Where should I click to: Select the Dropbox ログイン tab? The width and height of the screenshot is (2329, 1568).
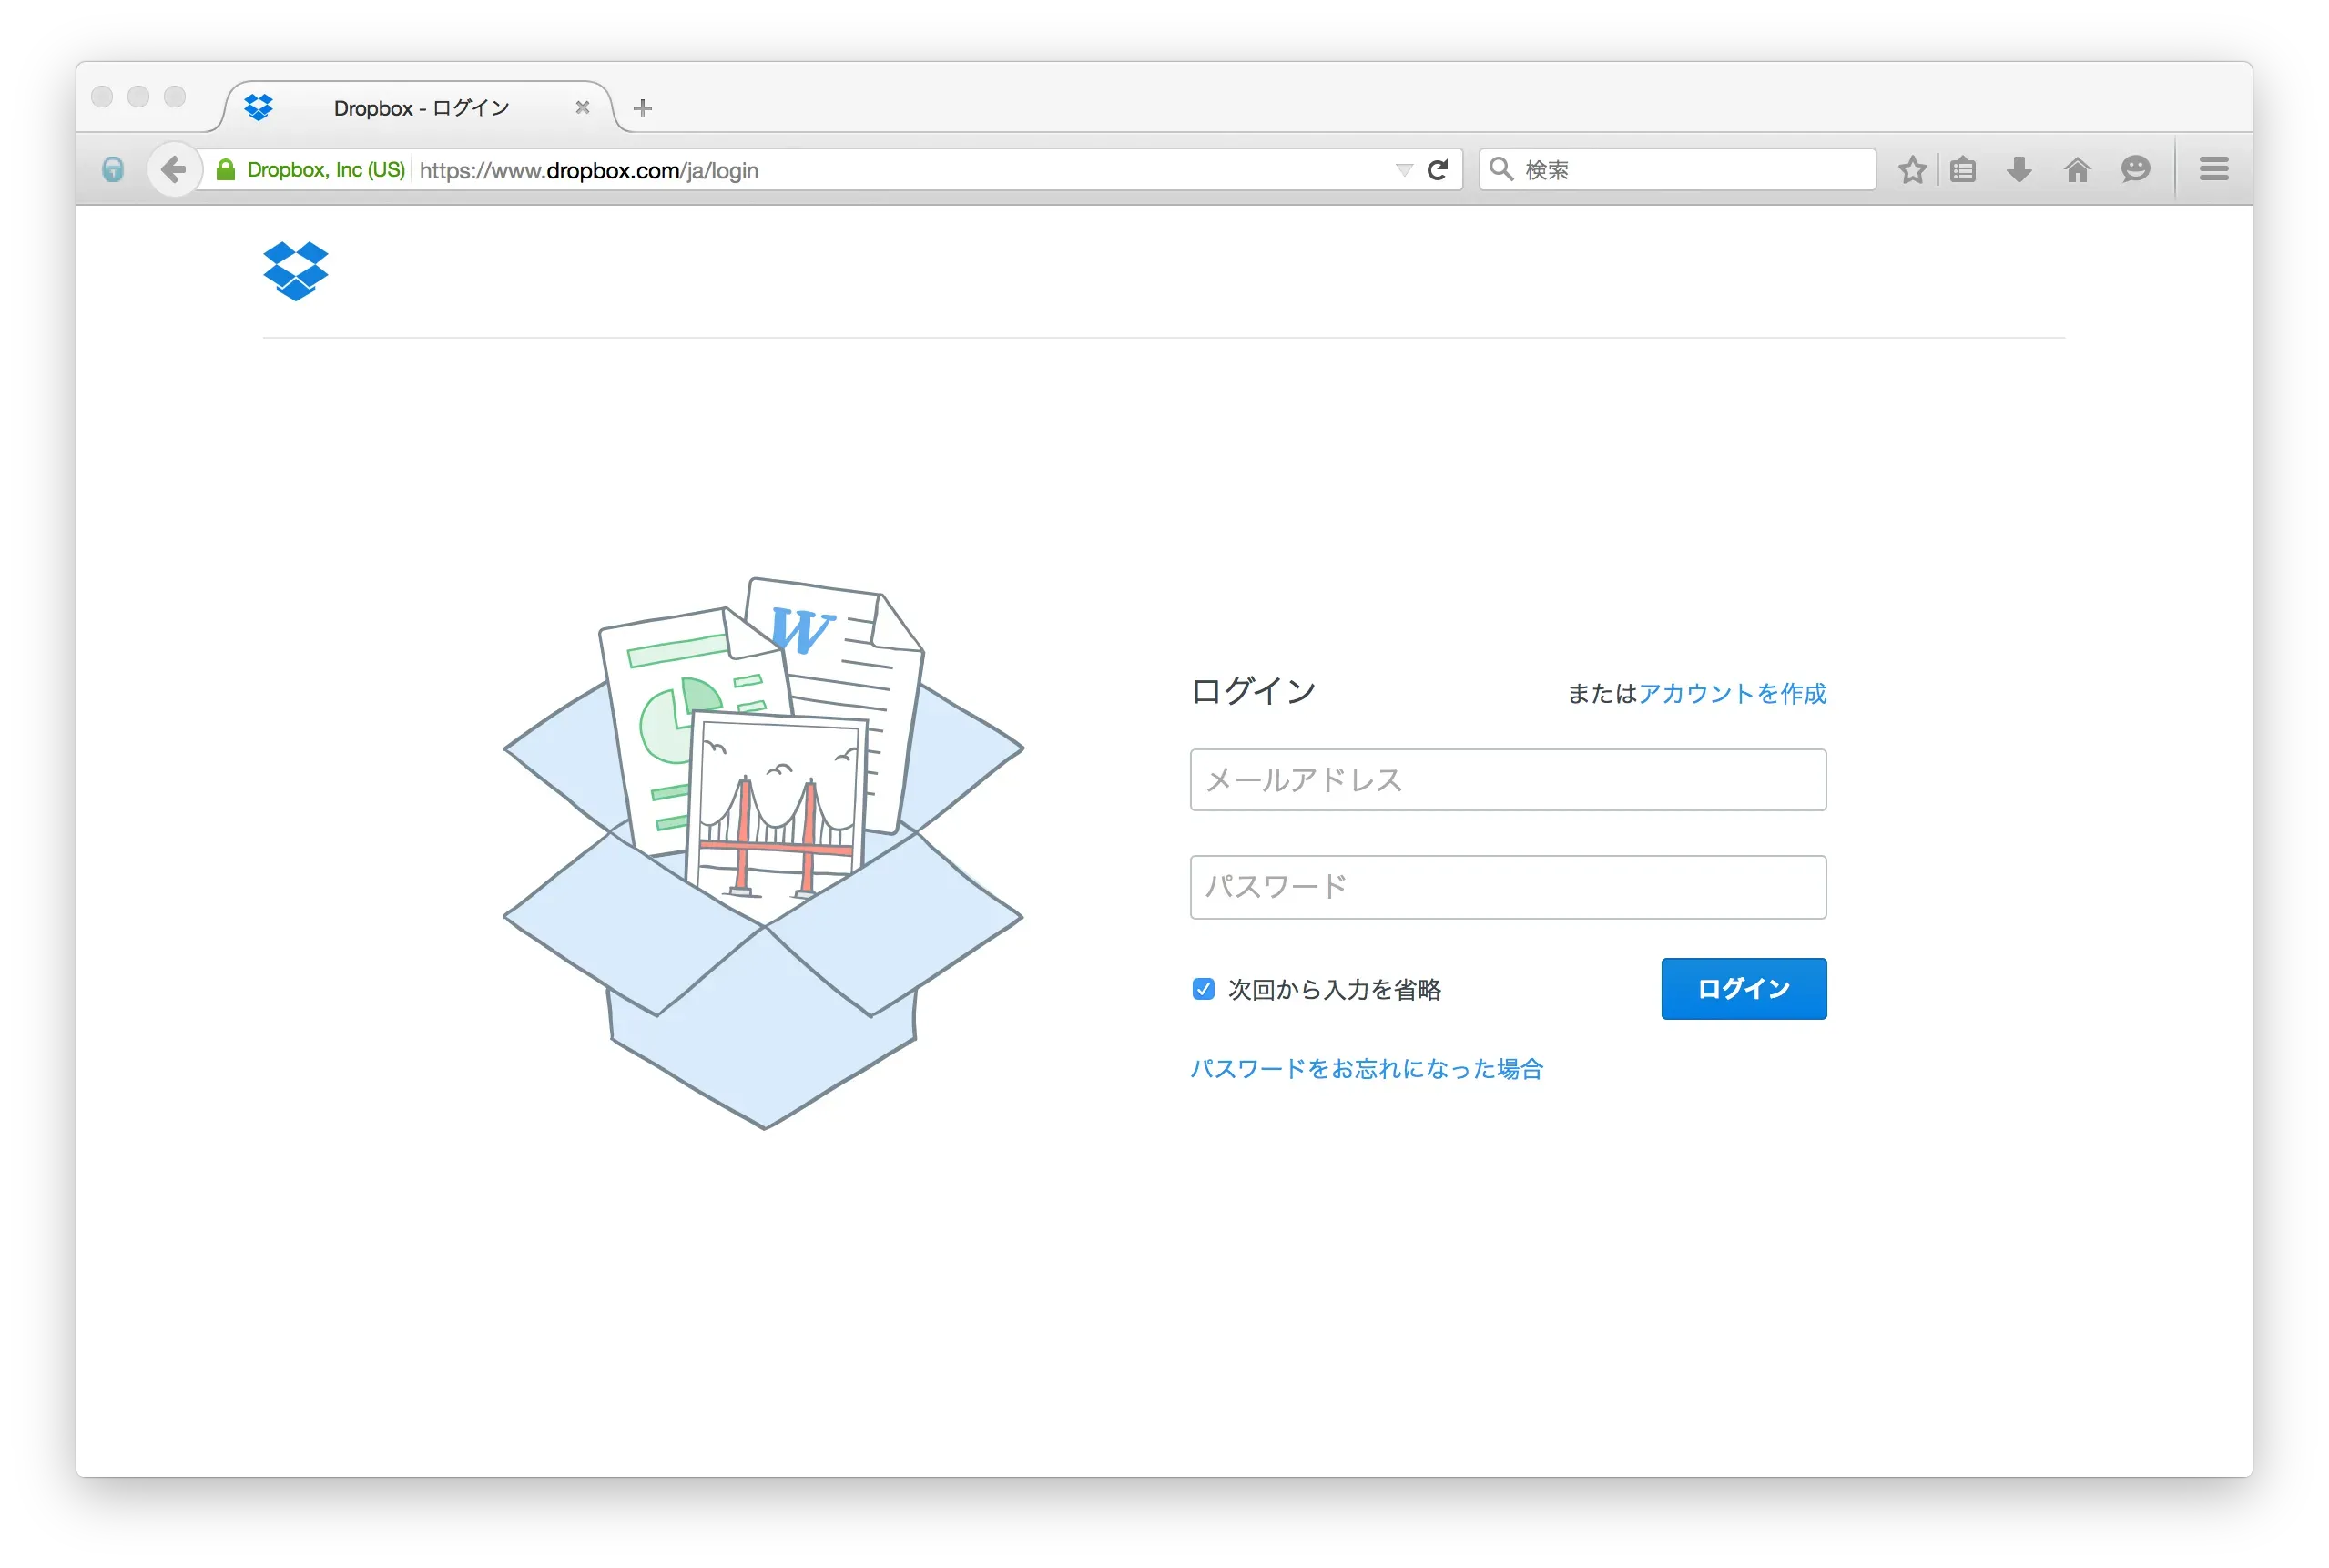click(x=420, y=107)
